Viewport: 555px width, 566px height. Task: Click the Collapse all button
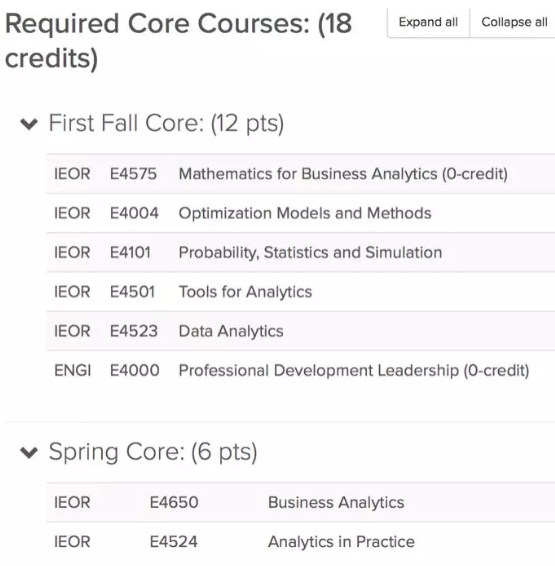514,22
